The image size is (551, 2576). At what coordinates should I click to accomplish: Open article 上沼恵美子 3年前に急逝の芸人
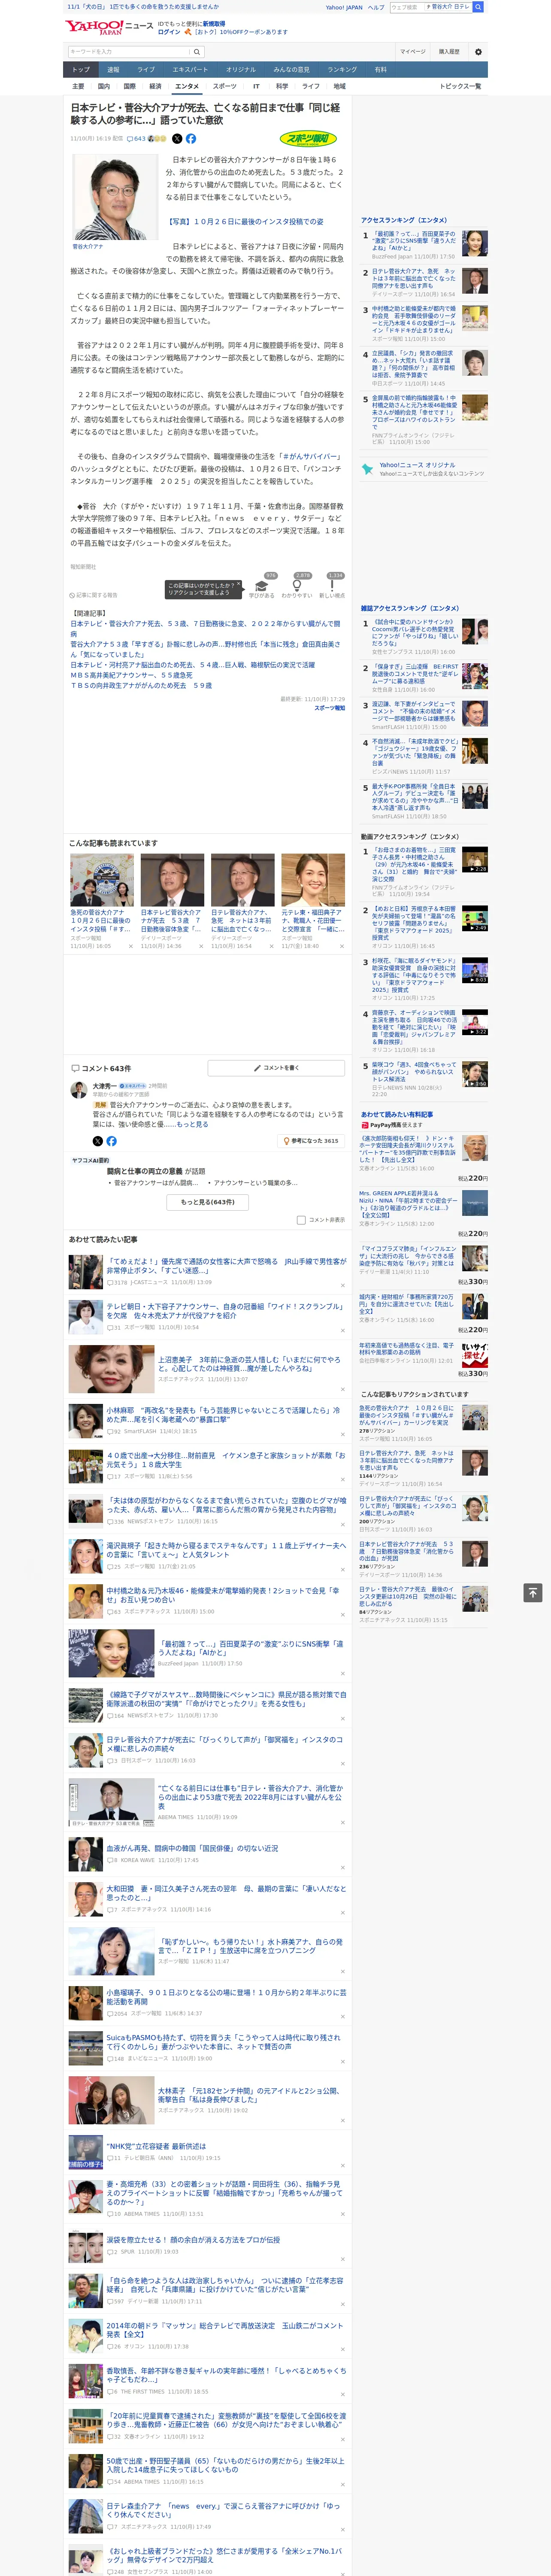pyautogui.click(x=250, y=1364)
